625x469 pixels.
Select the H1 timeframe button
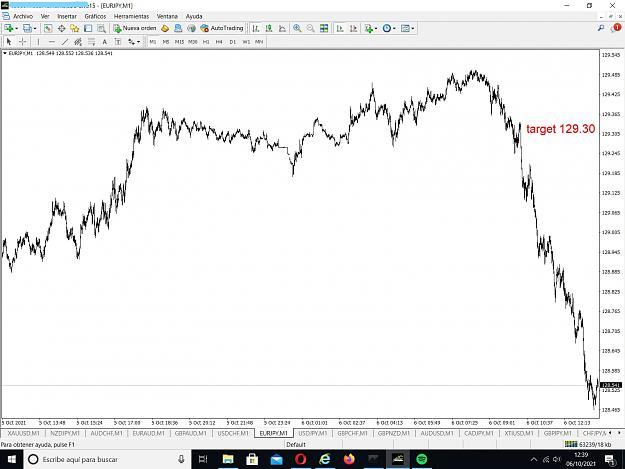click(206, 42)
